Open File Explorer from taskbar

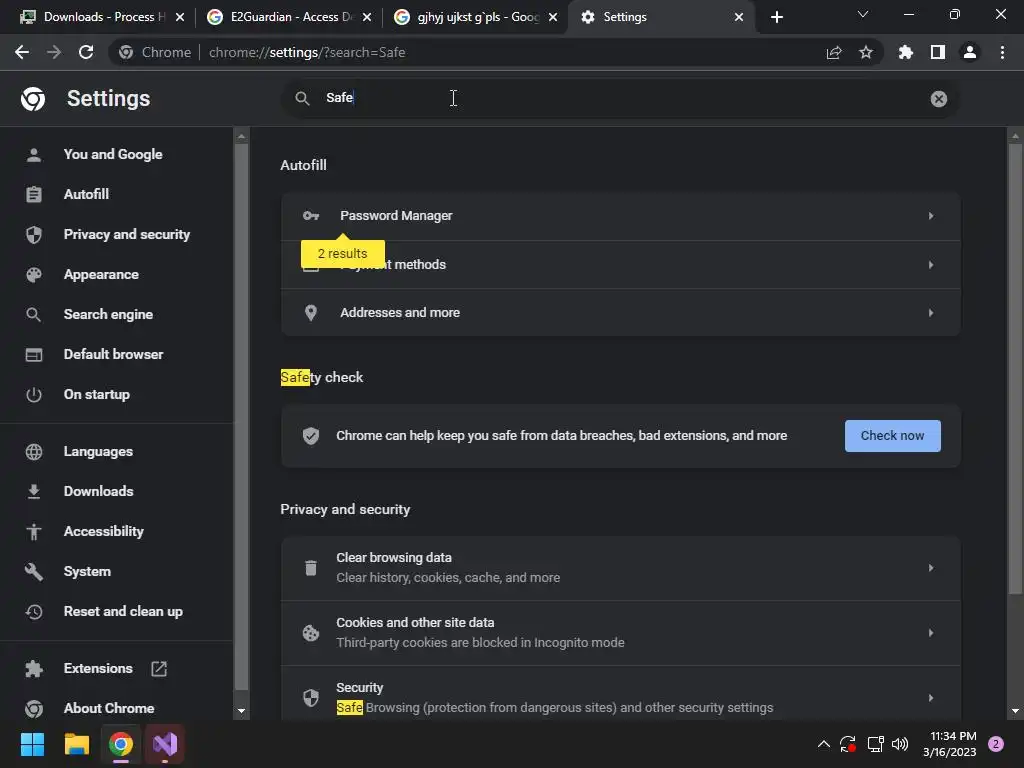(x=76, y=744)
